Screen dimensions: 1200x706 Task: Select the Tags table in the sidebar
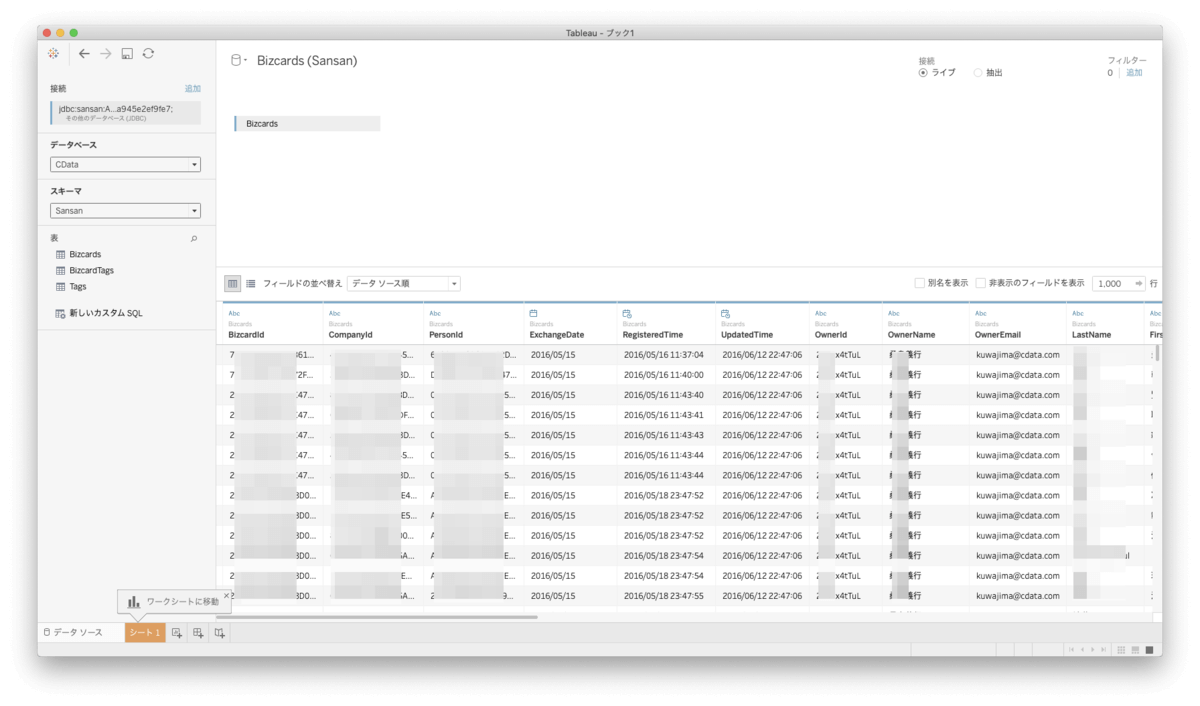pyautogui.click(x=78, y=287)
